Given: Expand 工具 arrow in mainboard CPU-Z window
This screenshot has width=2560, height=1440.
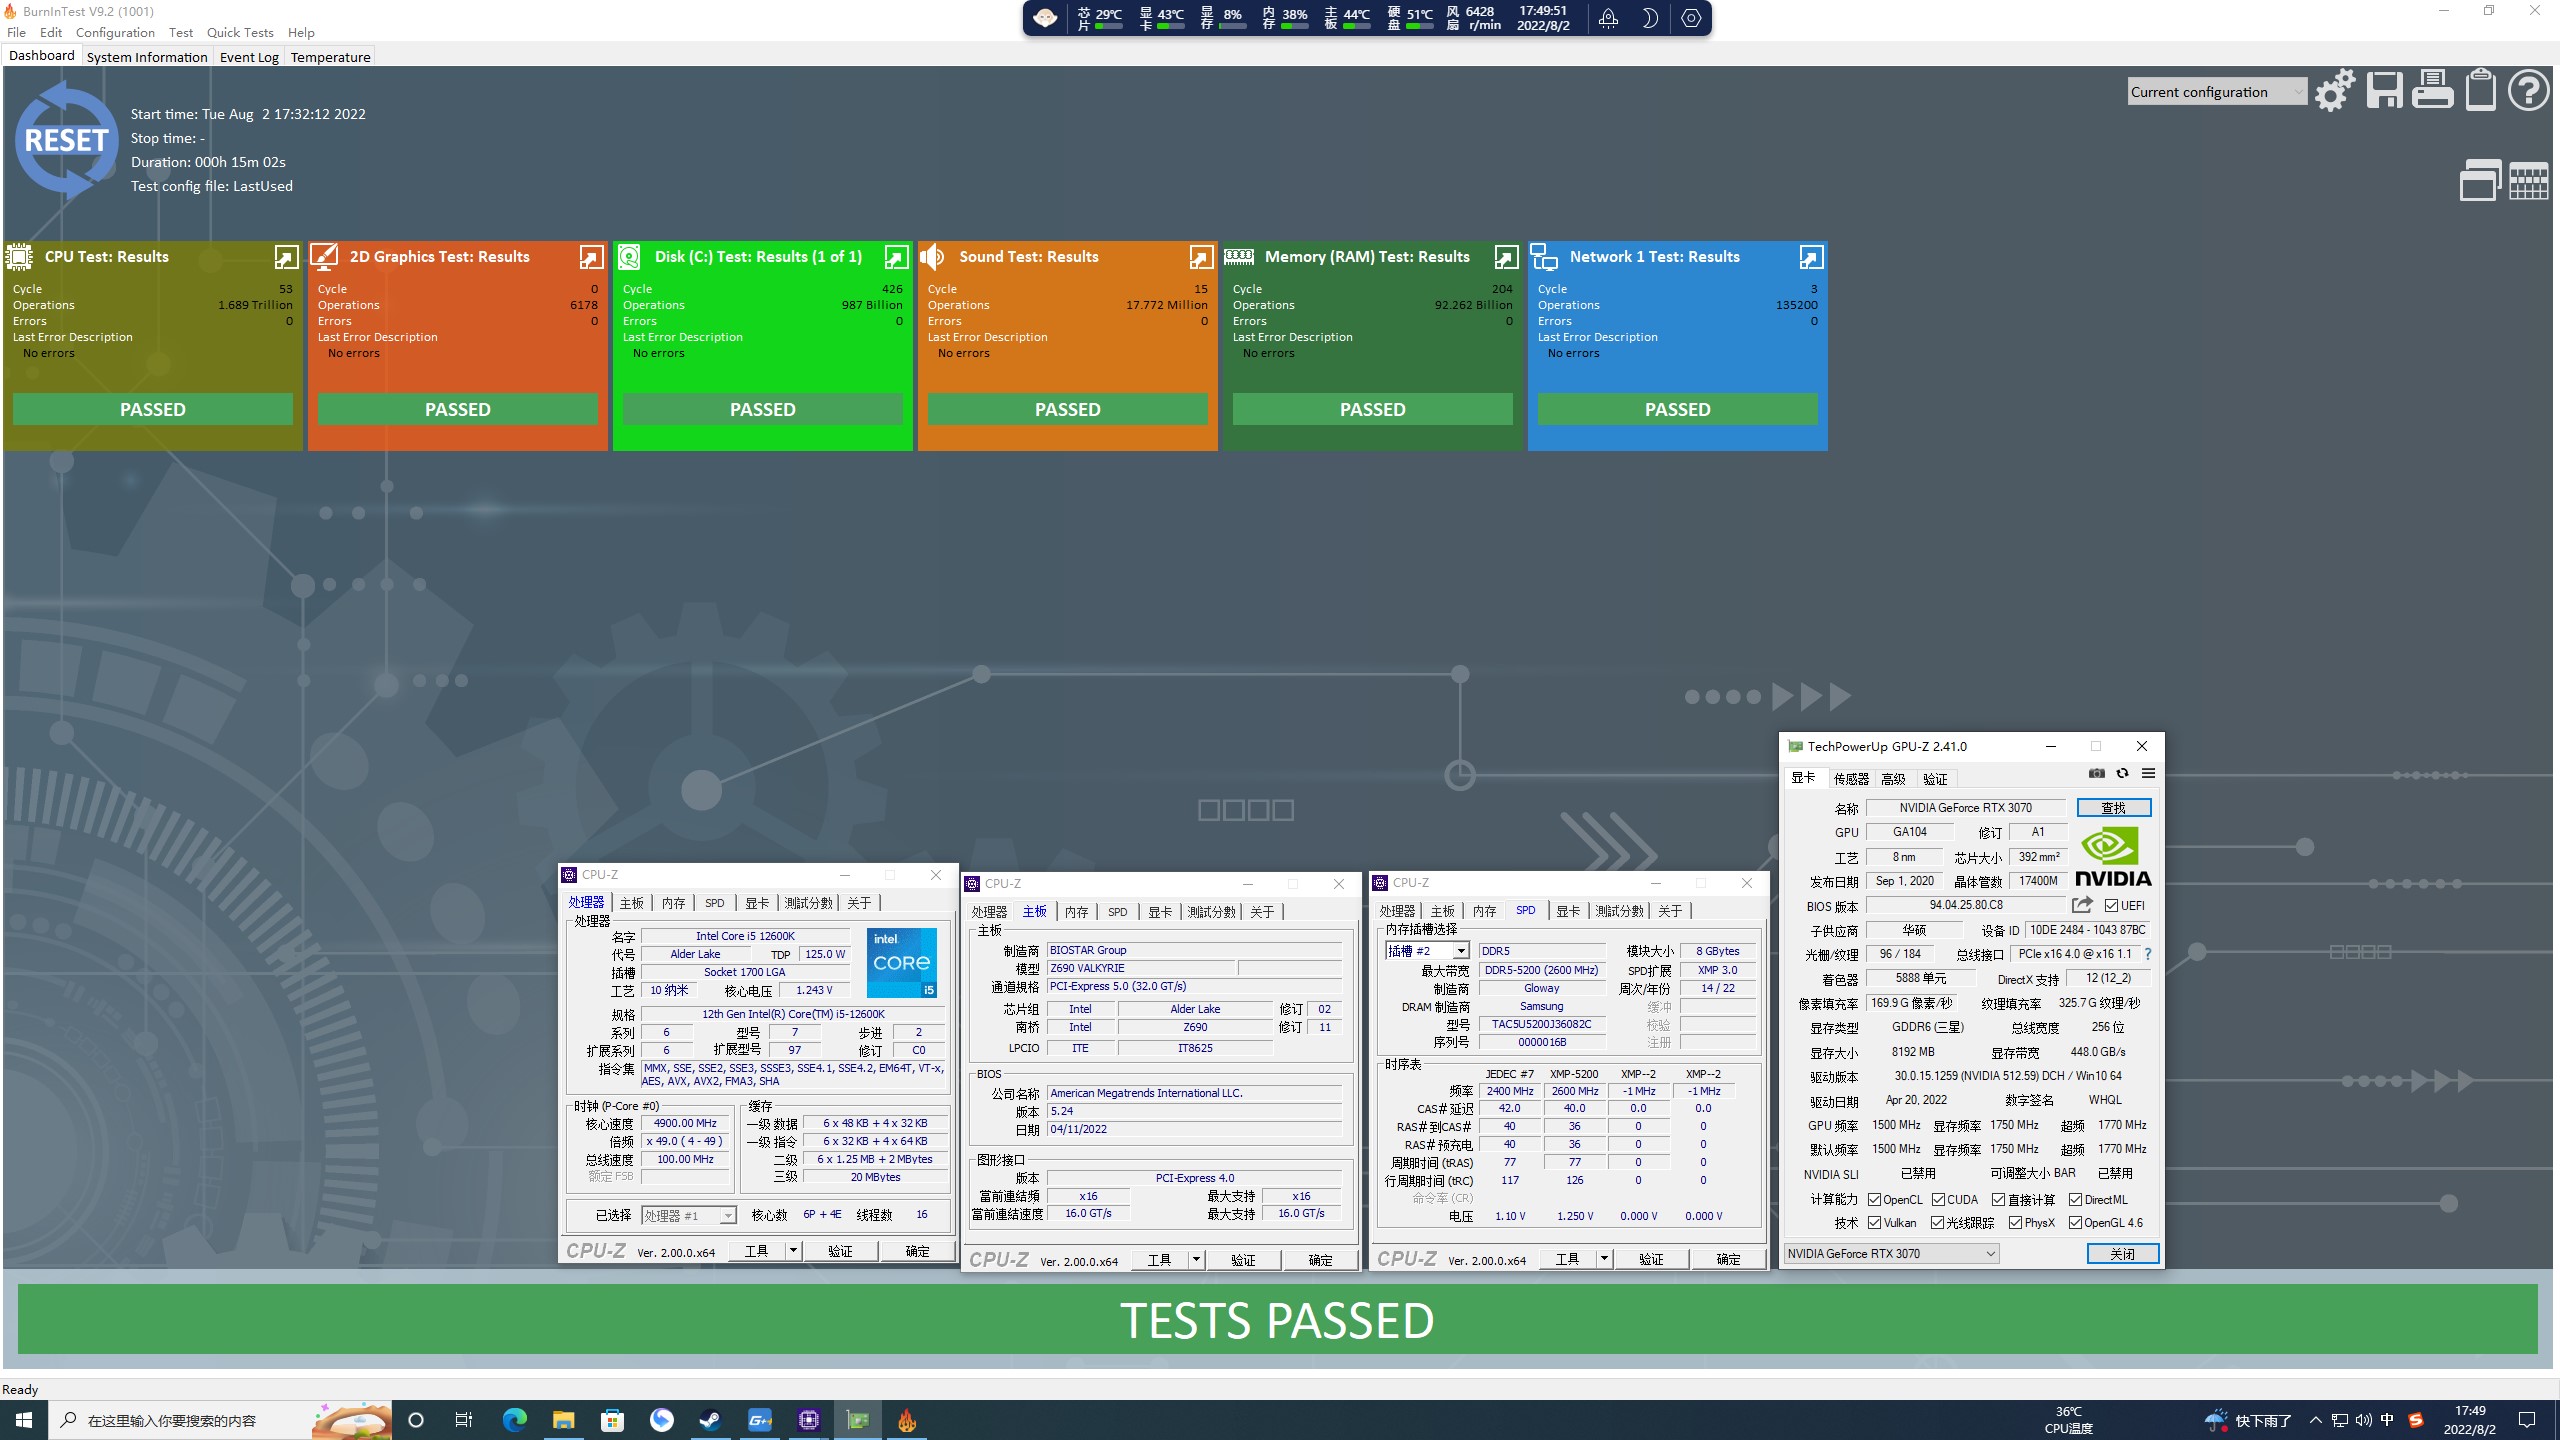Looking at the screenshot, I should click(1196, 1260).
